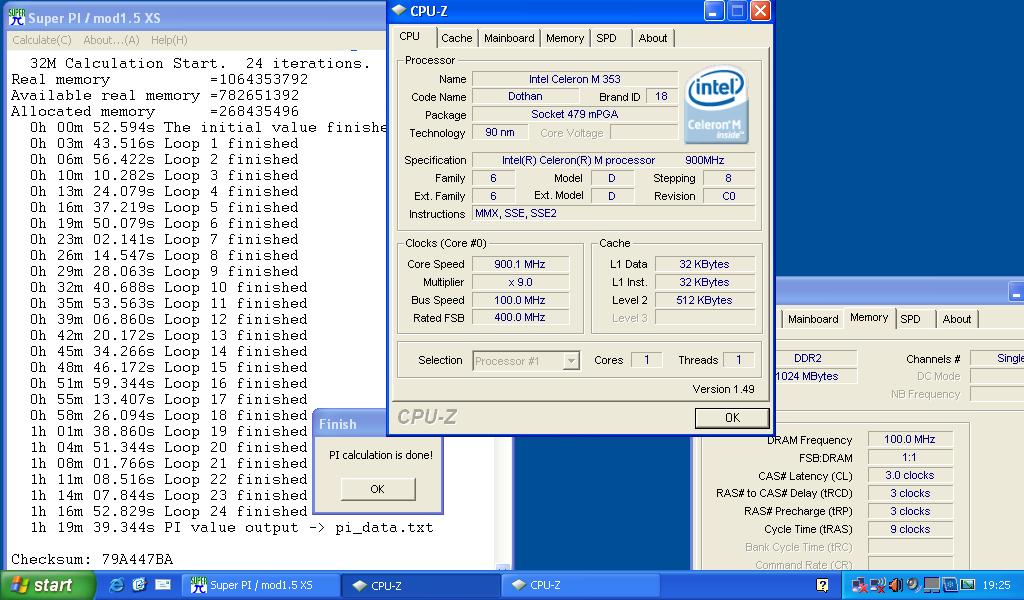Click the DRAM Frequency 100.0 MHz value

[910, 439]
